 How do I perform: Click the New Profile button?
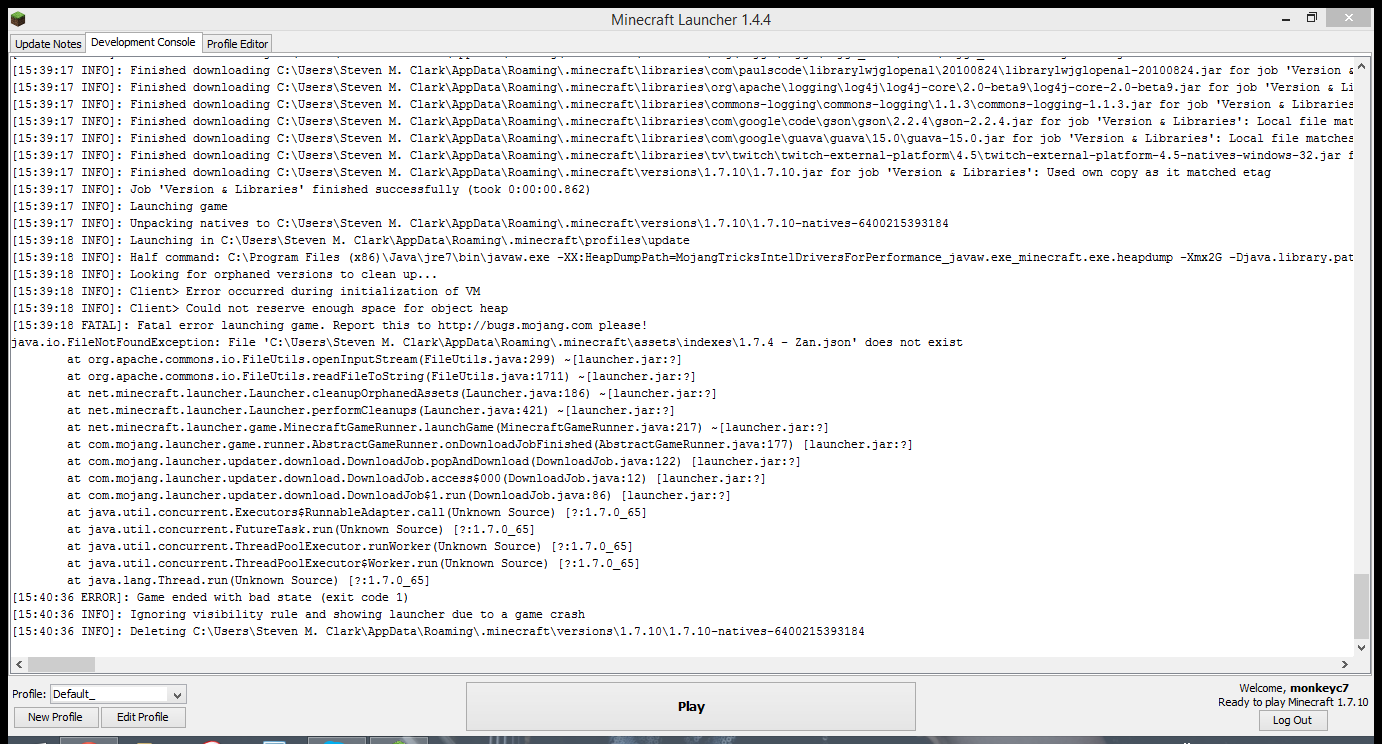tap(56, 717)
